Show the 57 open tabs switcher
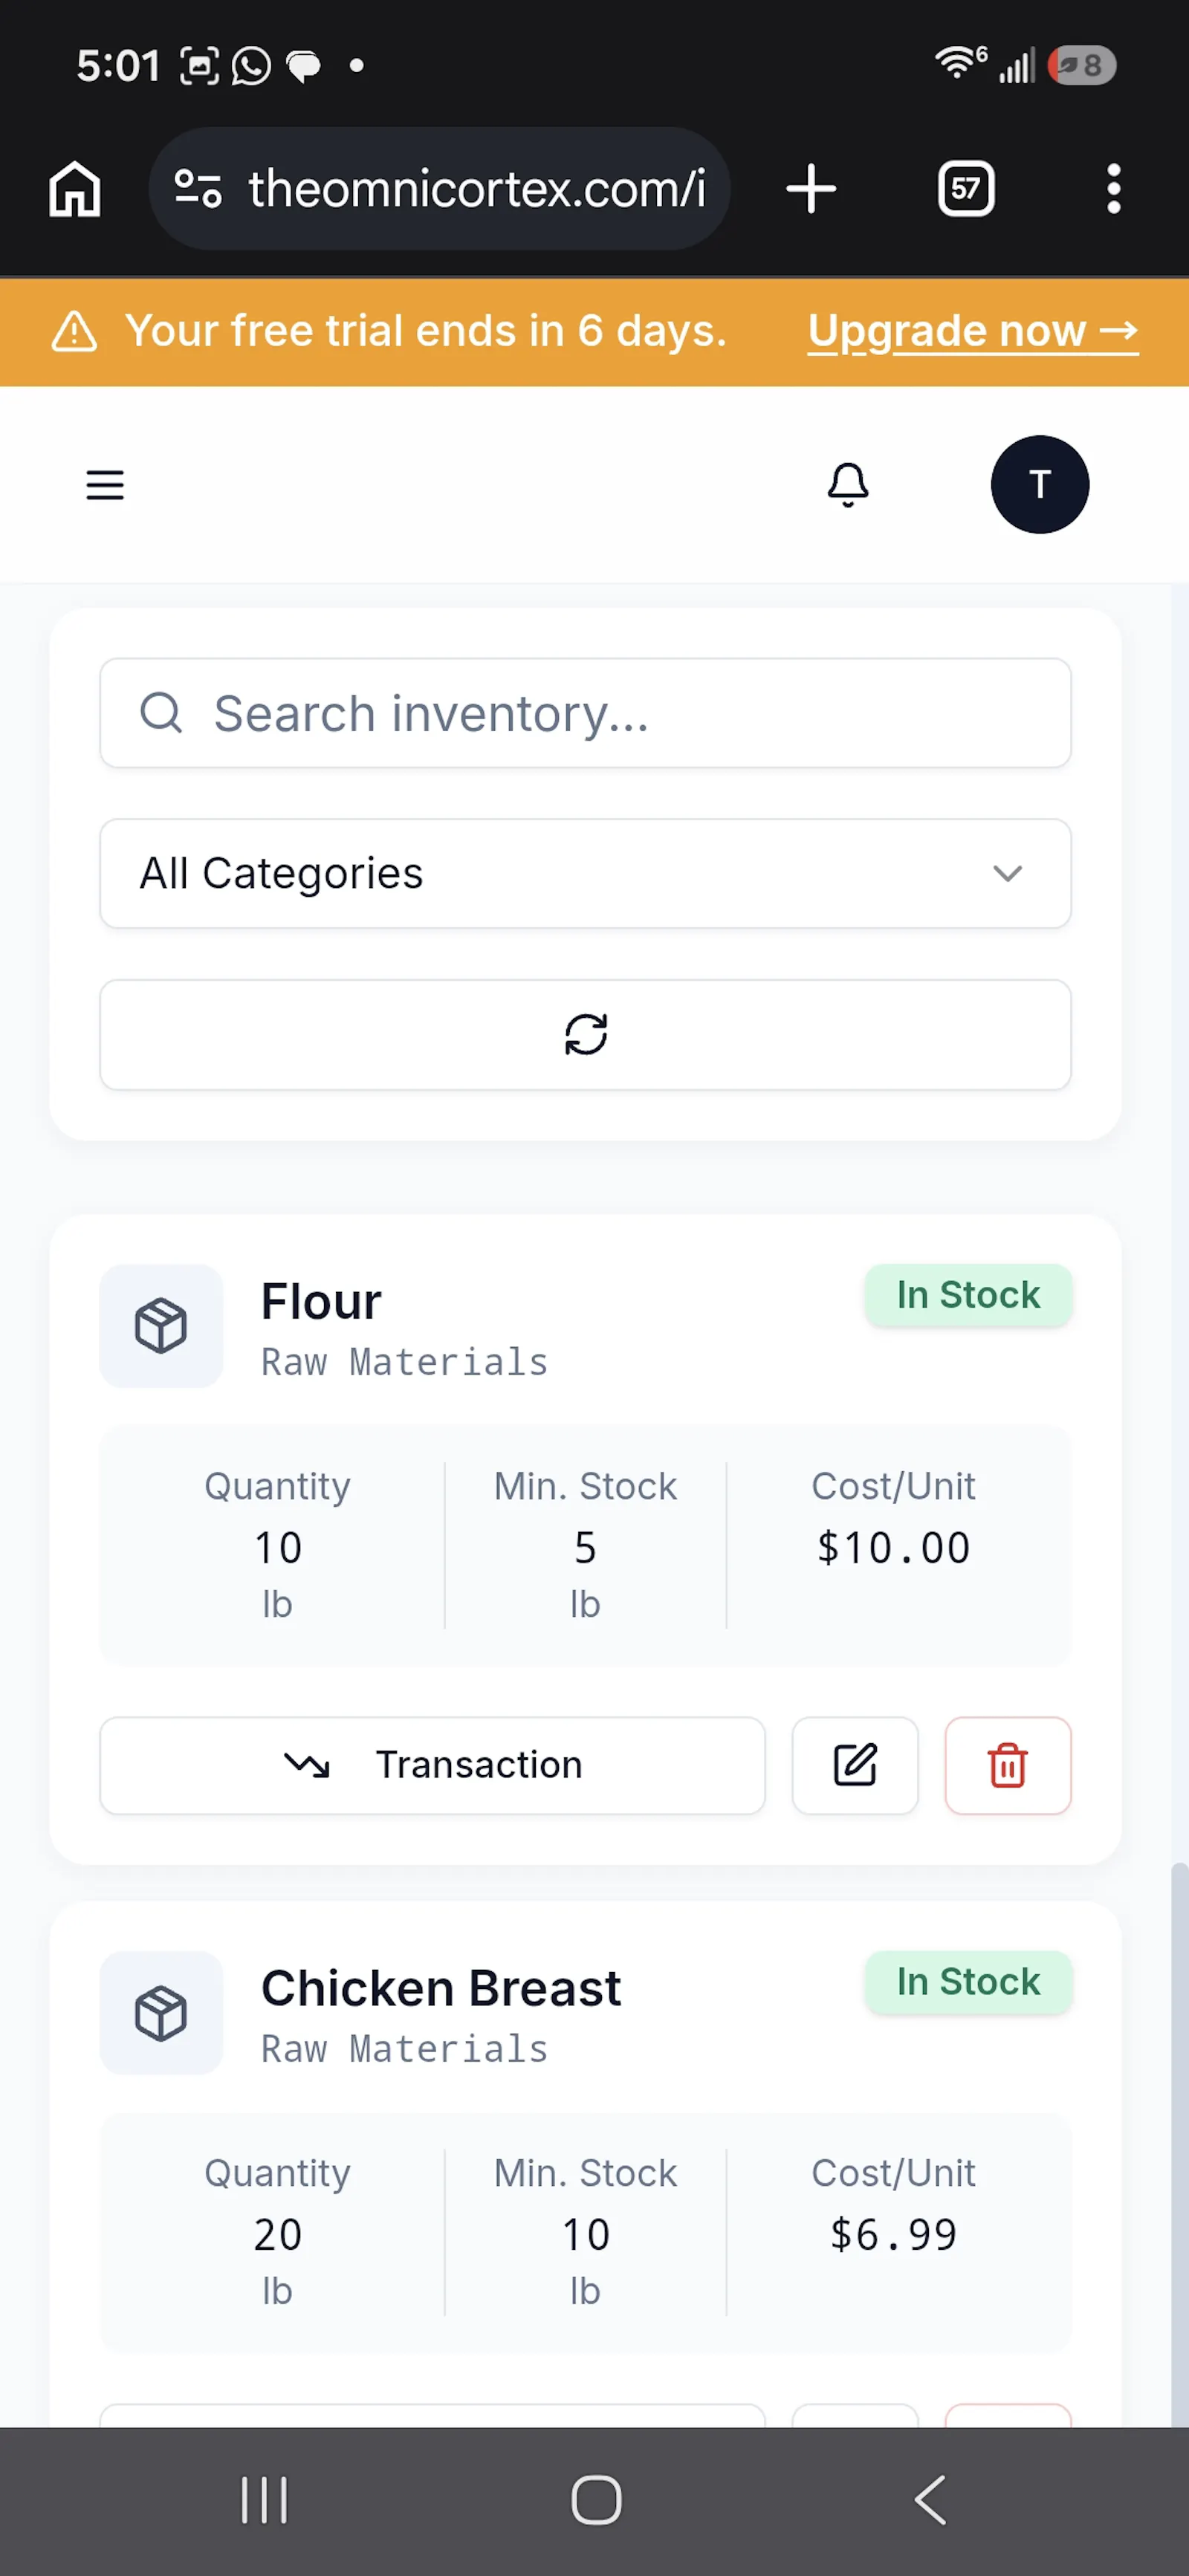This screenshot has height=2576, width=1189. (966, 189)
